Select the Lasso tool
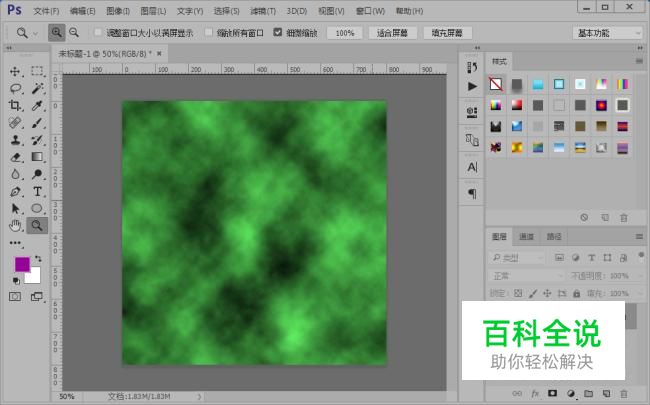650x405 pixels. click(15, 88)
